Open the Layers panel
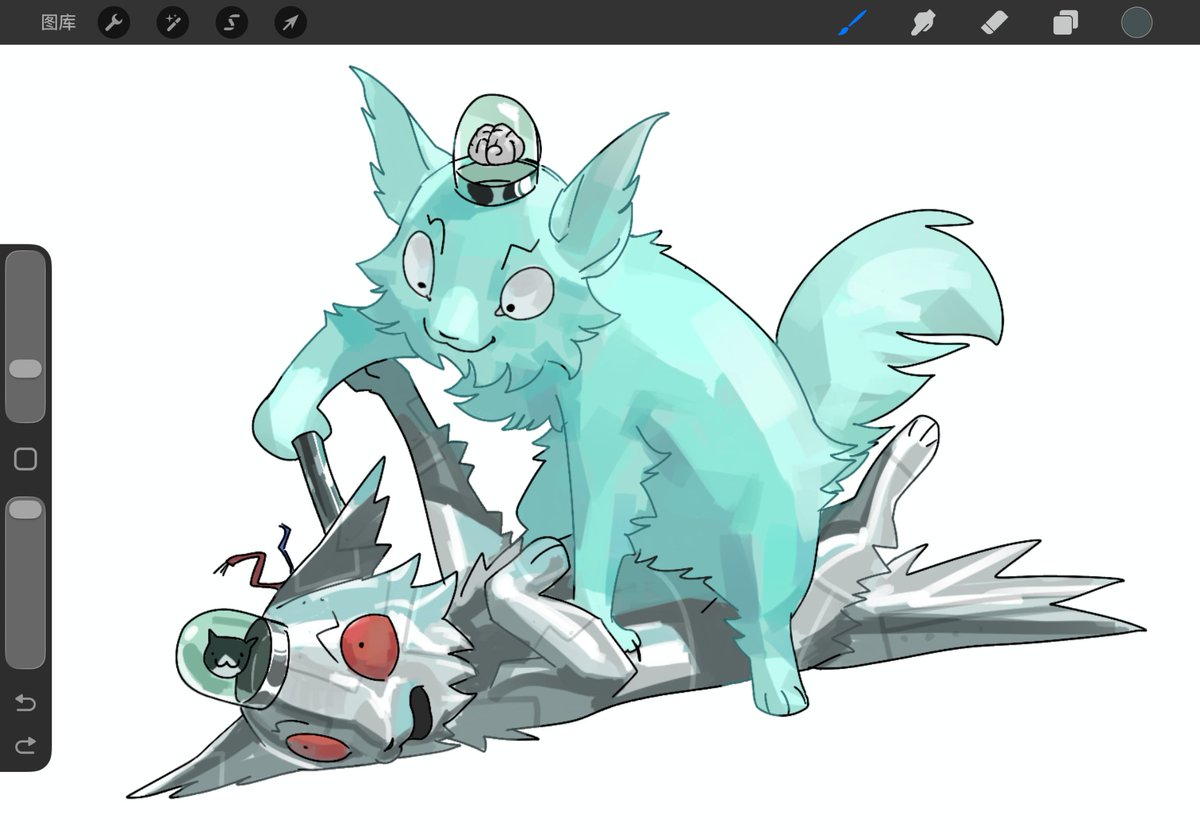Image resolution: width=1200 pixels, height=834 pixels. point(1065,22)
